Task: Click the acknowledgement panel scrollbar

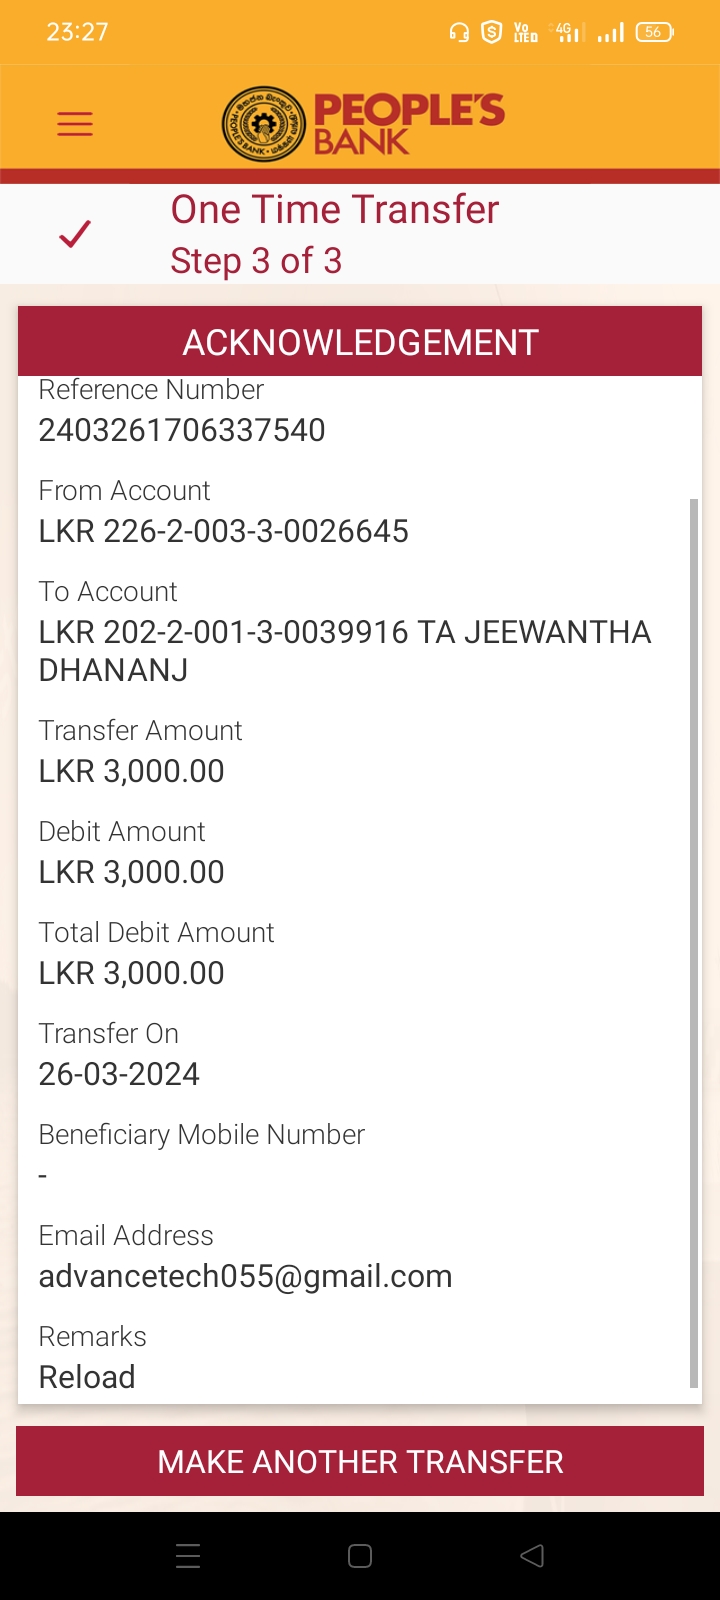Action: pyautogui.click(x=694, y=940)
